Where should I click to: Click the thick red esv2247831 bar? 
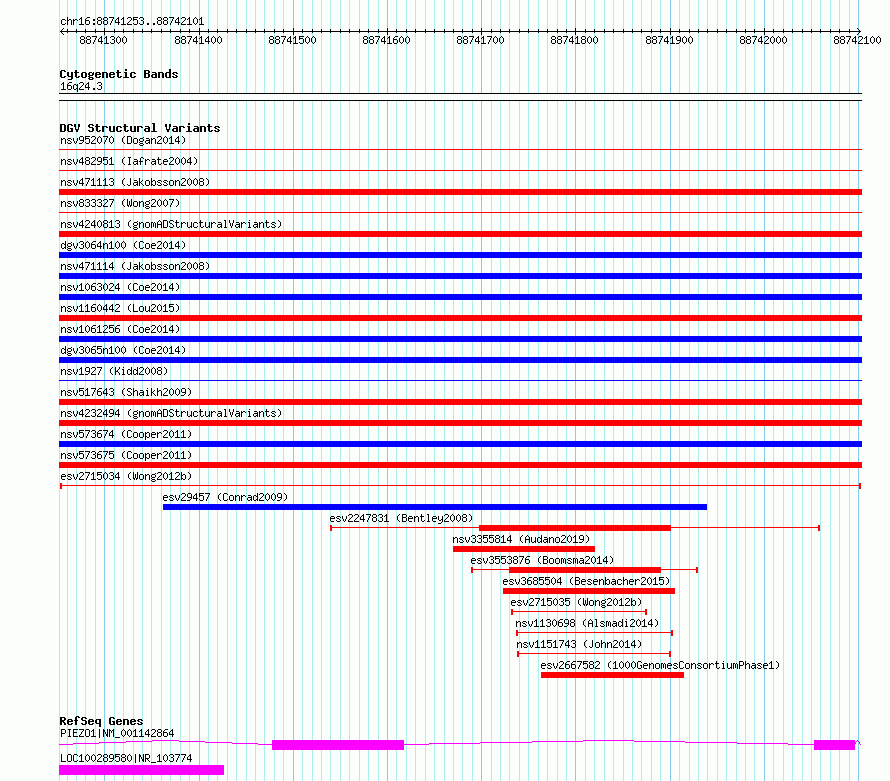[575, 528]
